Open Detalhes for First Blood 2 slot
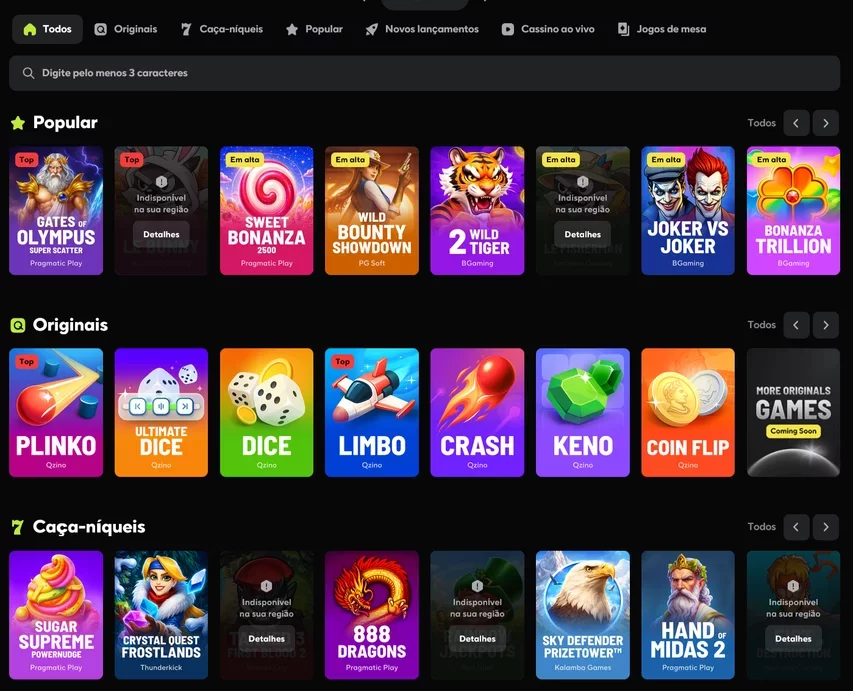This screenshot has height=691, width=853. 267,639
